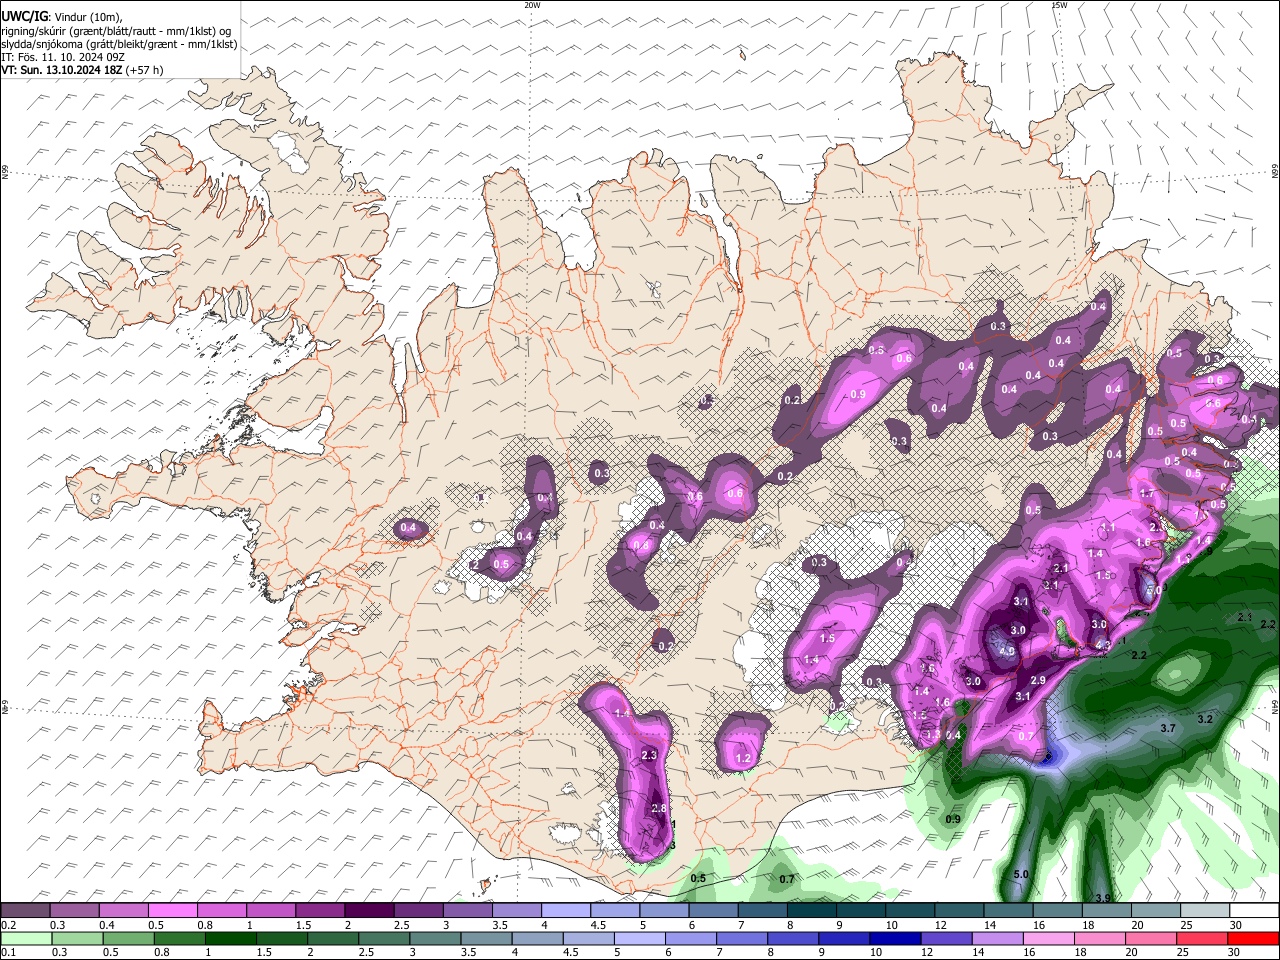Image resolution: width=1280 pixels, height=960 pixels.
Task: Click the 2.9 snowfall value label
Action: 1038,680
